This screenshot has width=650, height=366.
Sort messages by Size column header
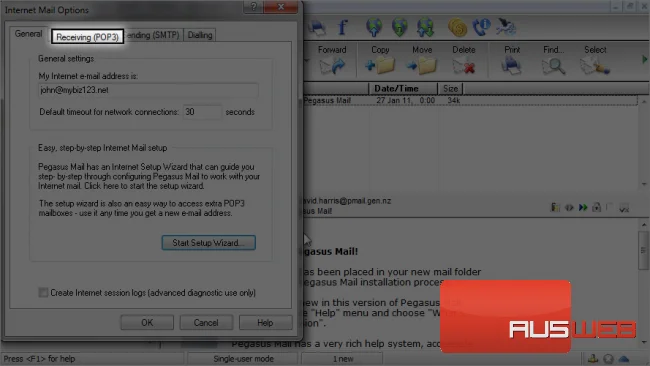coord(450,88)
